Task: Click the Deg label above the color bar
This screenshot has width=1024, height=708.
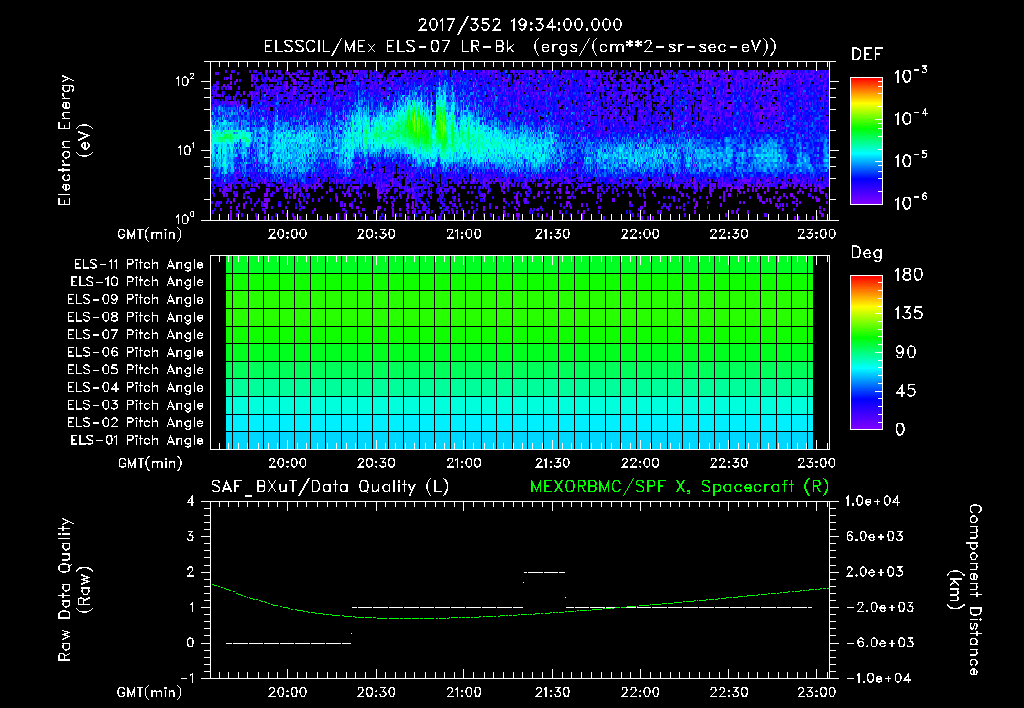Action: point(867,253)
